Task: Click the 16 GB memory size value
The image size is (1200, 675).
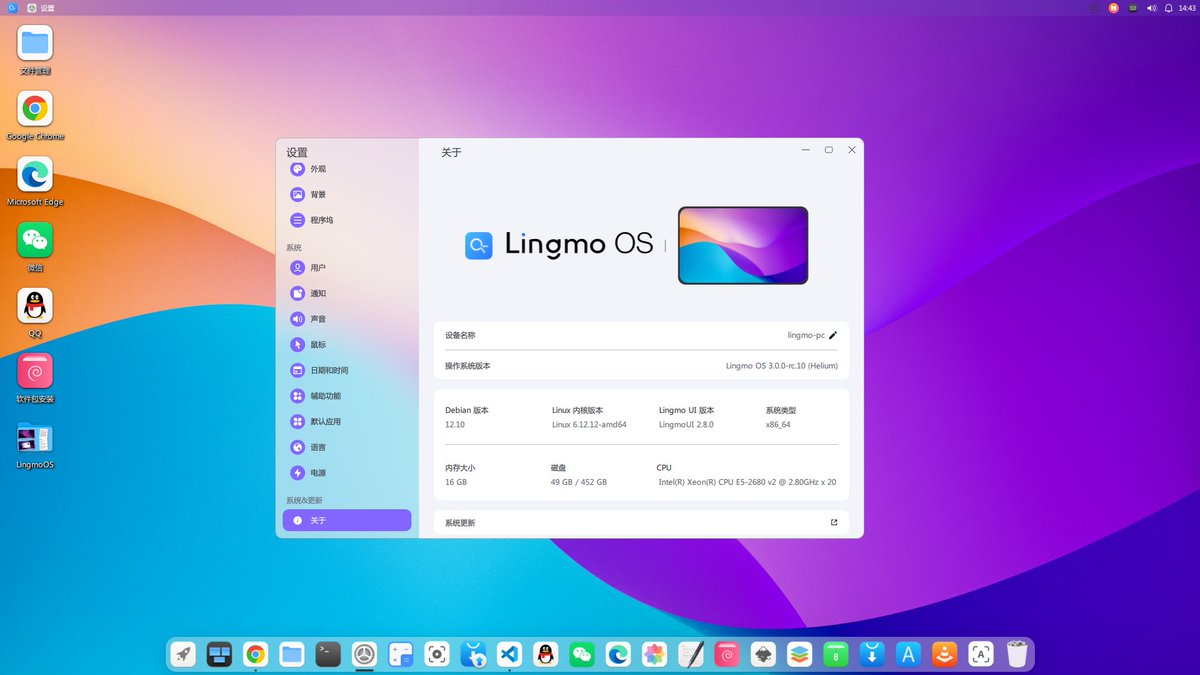Action: click(x=456, y=482)
